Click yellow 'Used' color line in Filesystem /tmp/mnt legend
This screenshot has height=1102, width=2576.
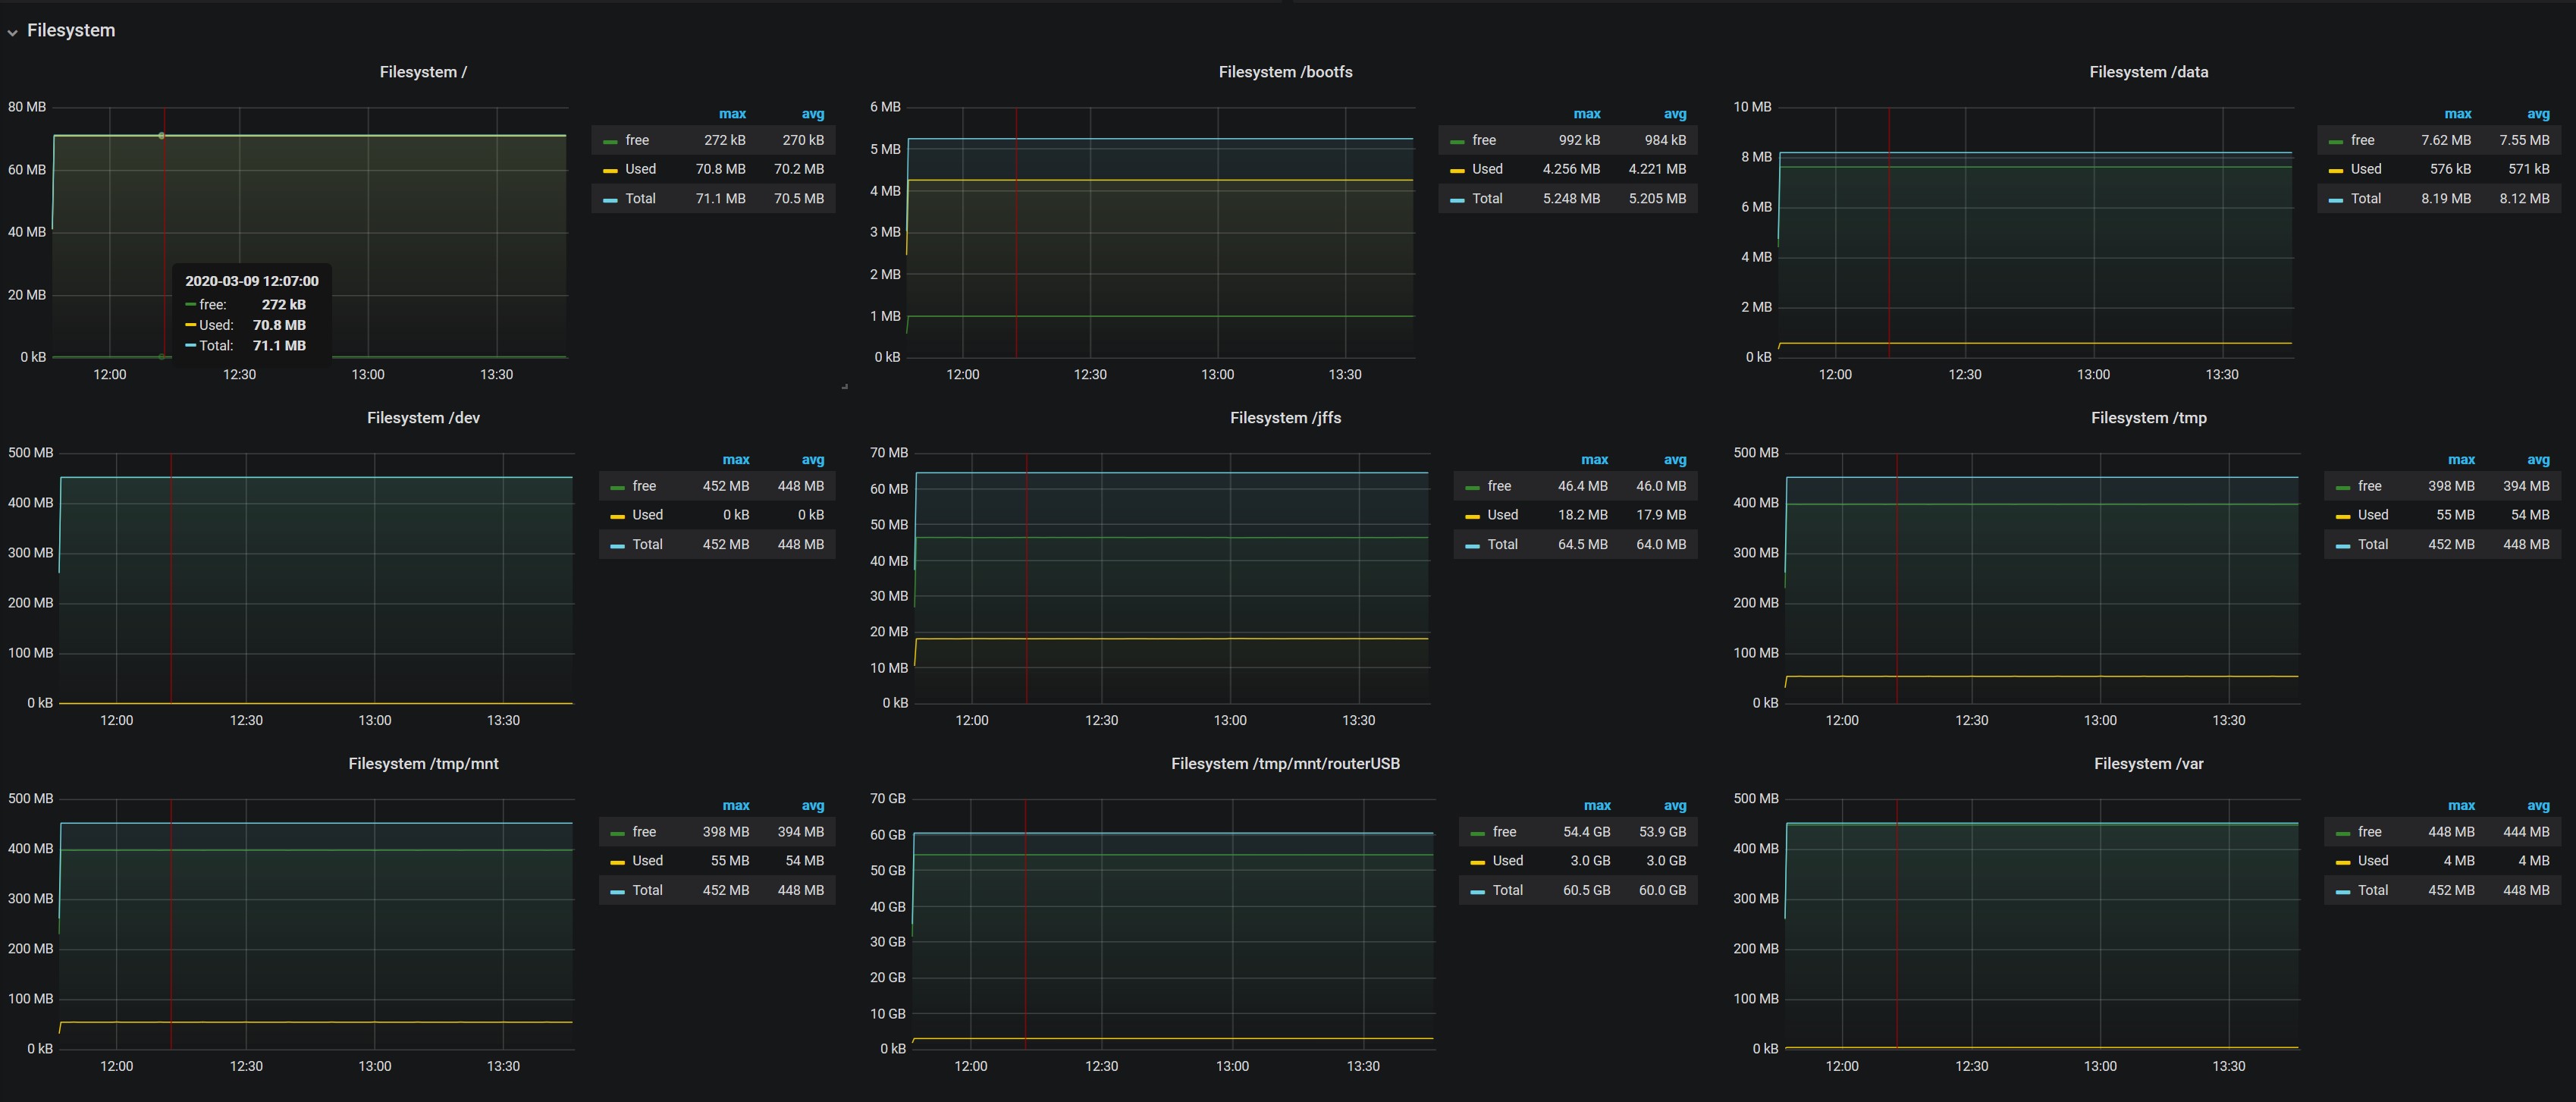pyautogui.click(x=617, y=862)
